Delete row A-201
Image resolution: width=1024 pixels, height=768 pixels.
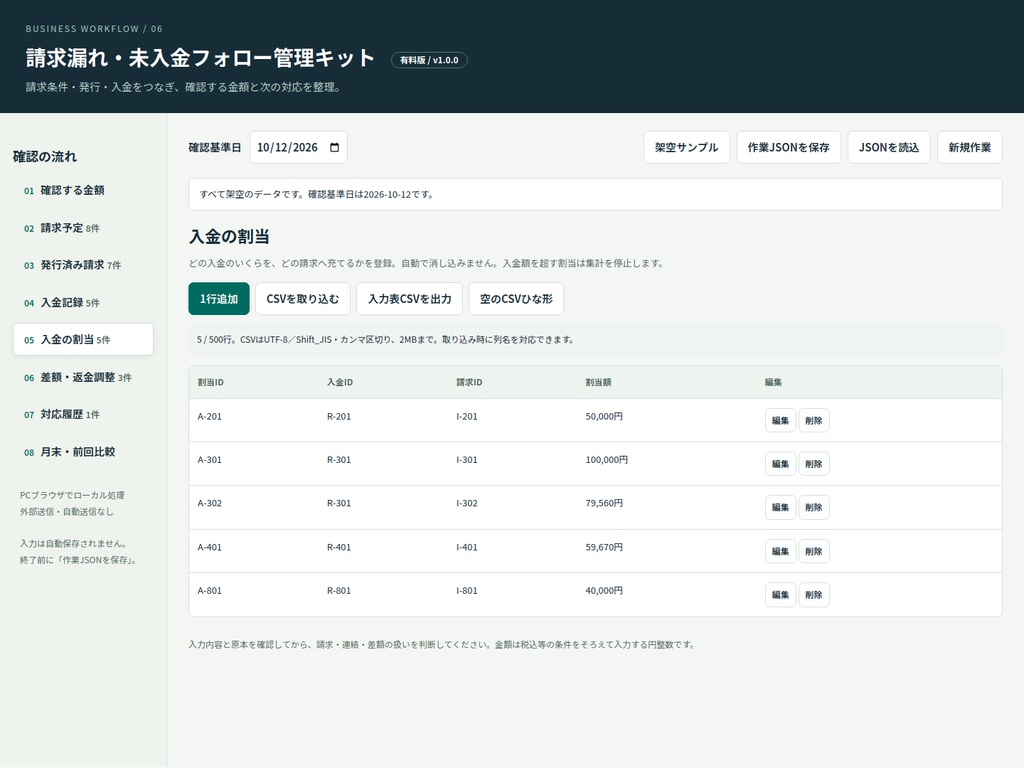(814, 421)
